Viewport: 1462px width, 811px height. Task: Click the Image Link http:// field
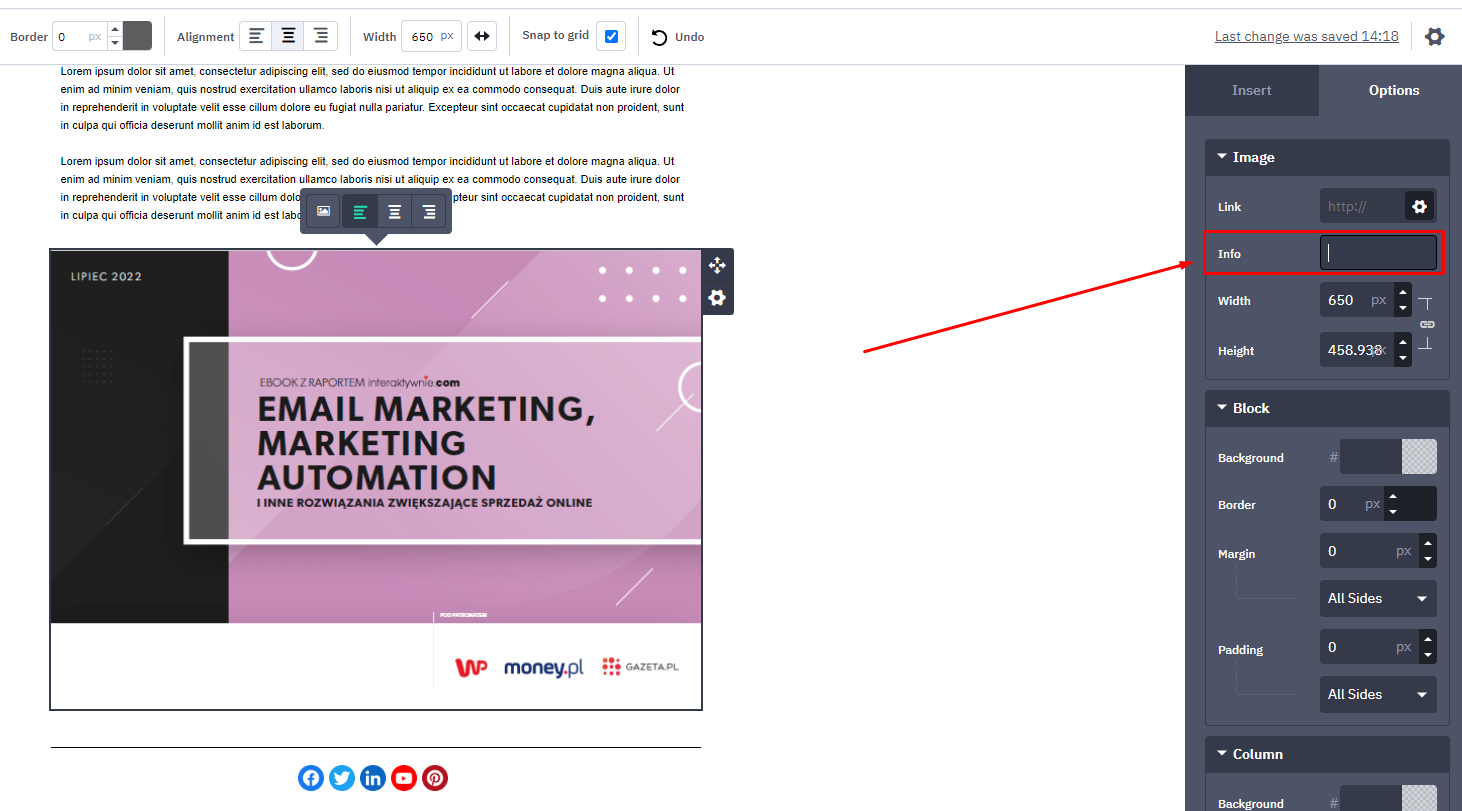(1362, 207)
